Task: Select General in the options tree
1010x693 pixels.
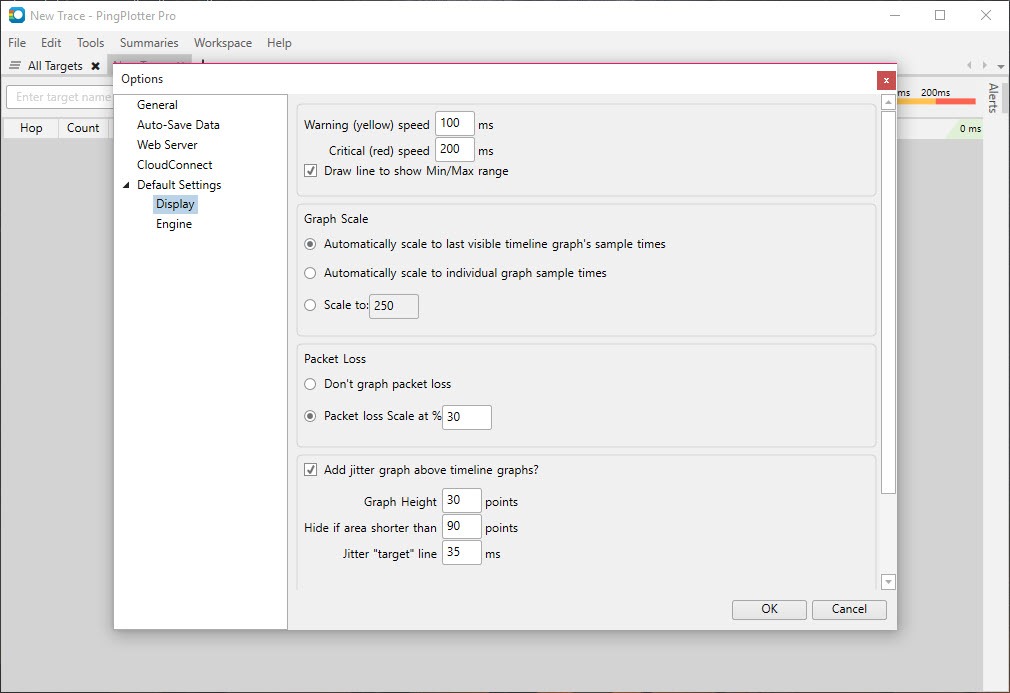Action: (x=157, y=105)
